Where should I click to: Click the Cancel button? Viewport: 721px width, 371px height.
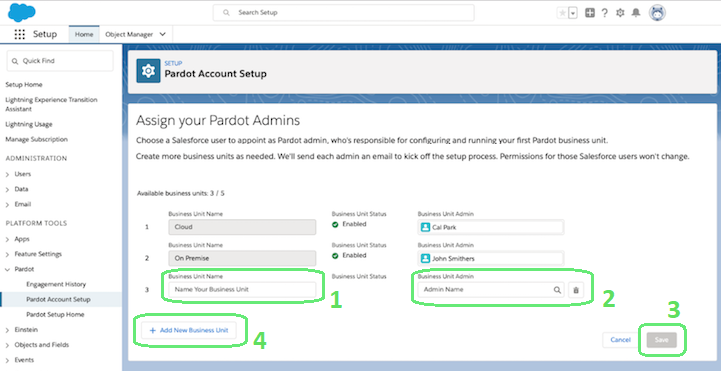(x=620, y=340)
